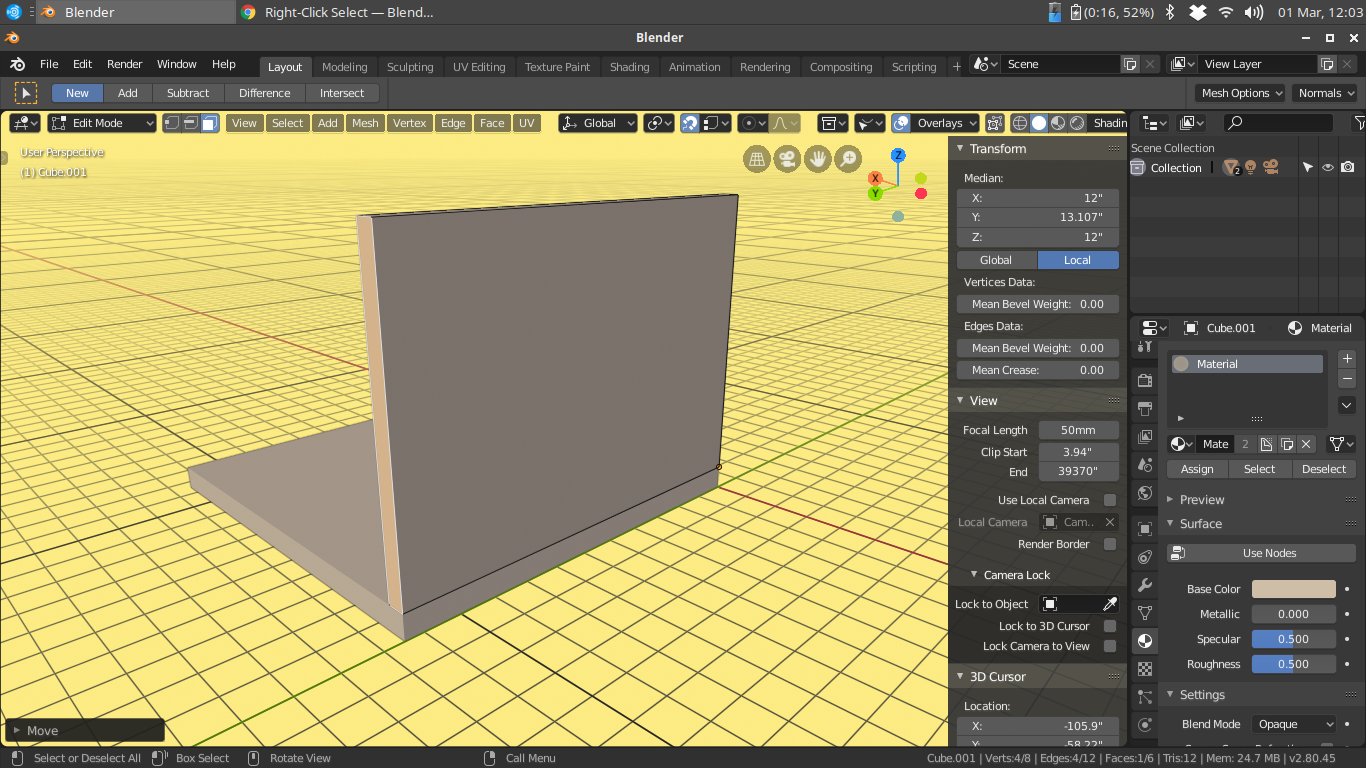This screenshot has height=768, width=1366.
Task: Open Global transform orientation dropdown
Action: tap(598, 123)
